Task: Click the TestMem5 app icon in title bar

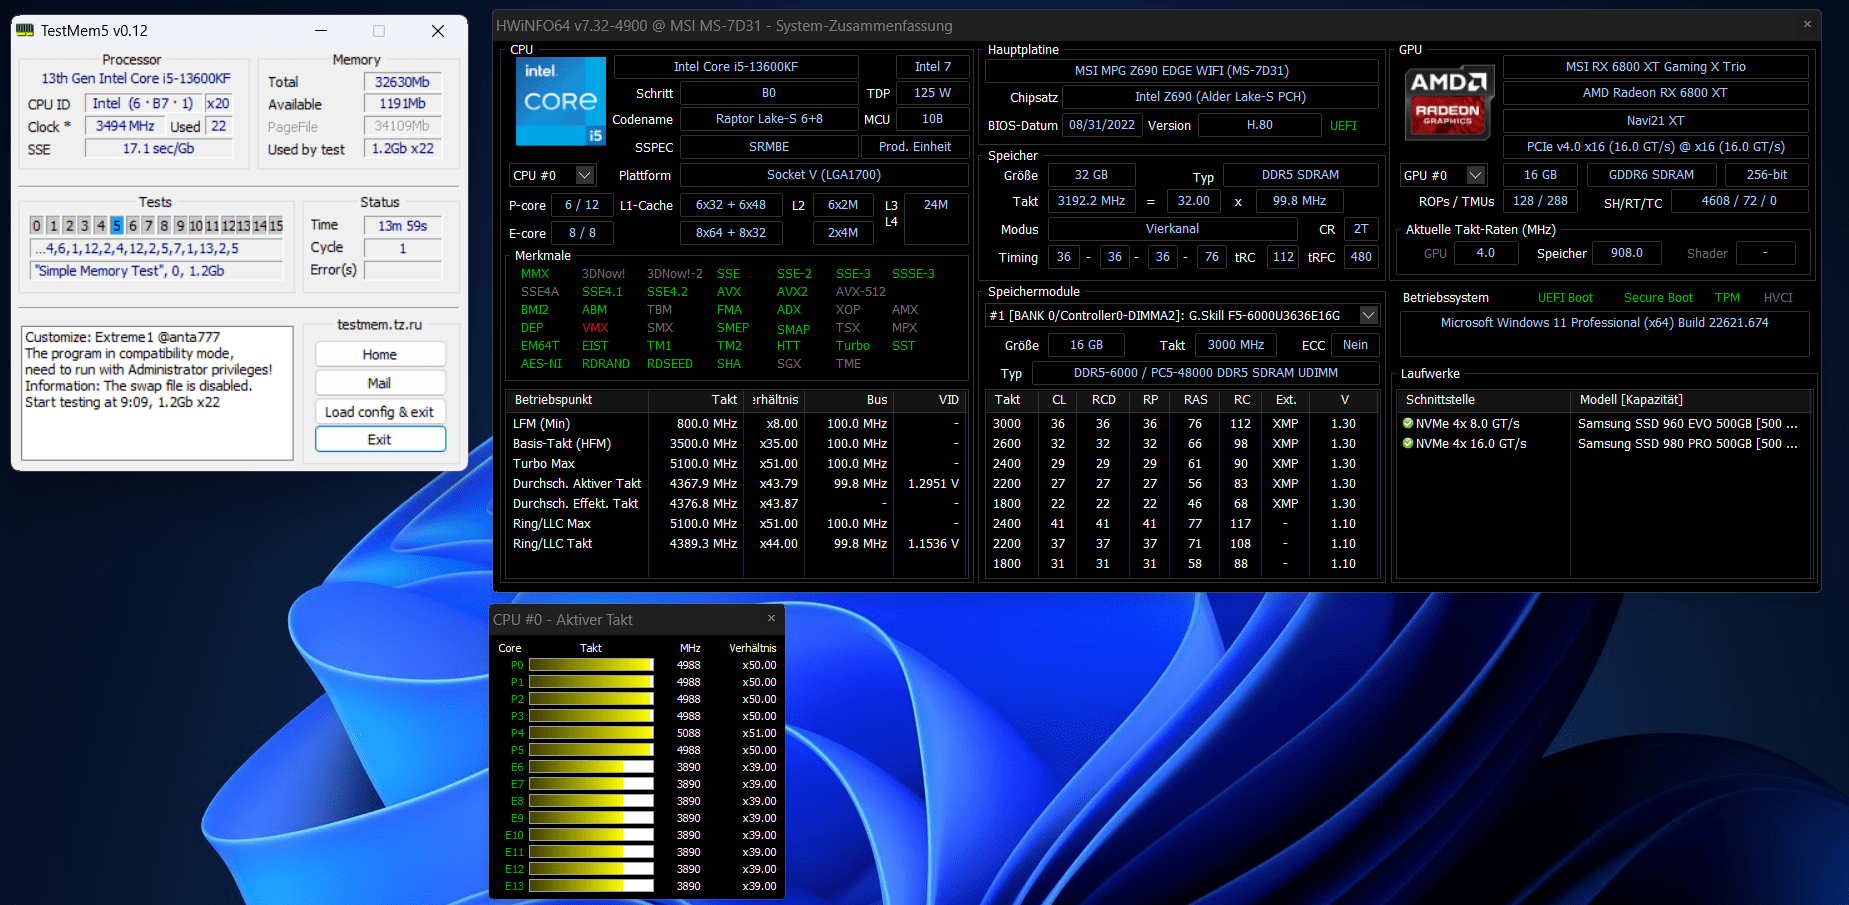Action: point(26,31)
